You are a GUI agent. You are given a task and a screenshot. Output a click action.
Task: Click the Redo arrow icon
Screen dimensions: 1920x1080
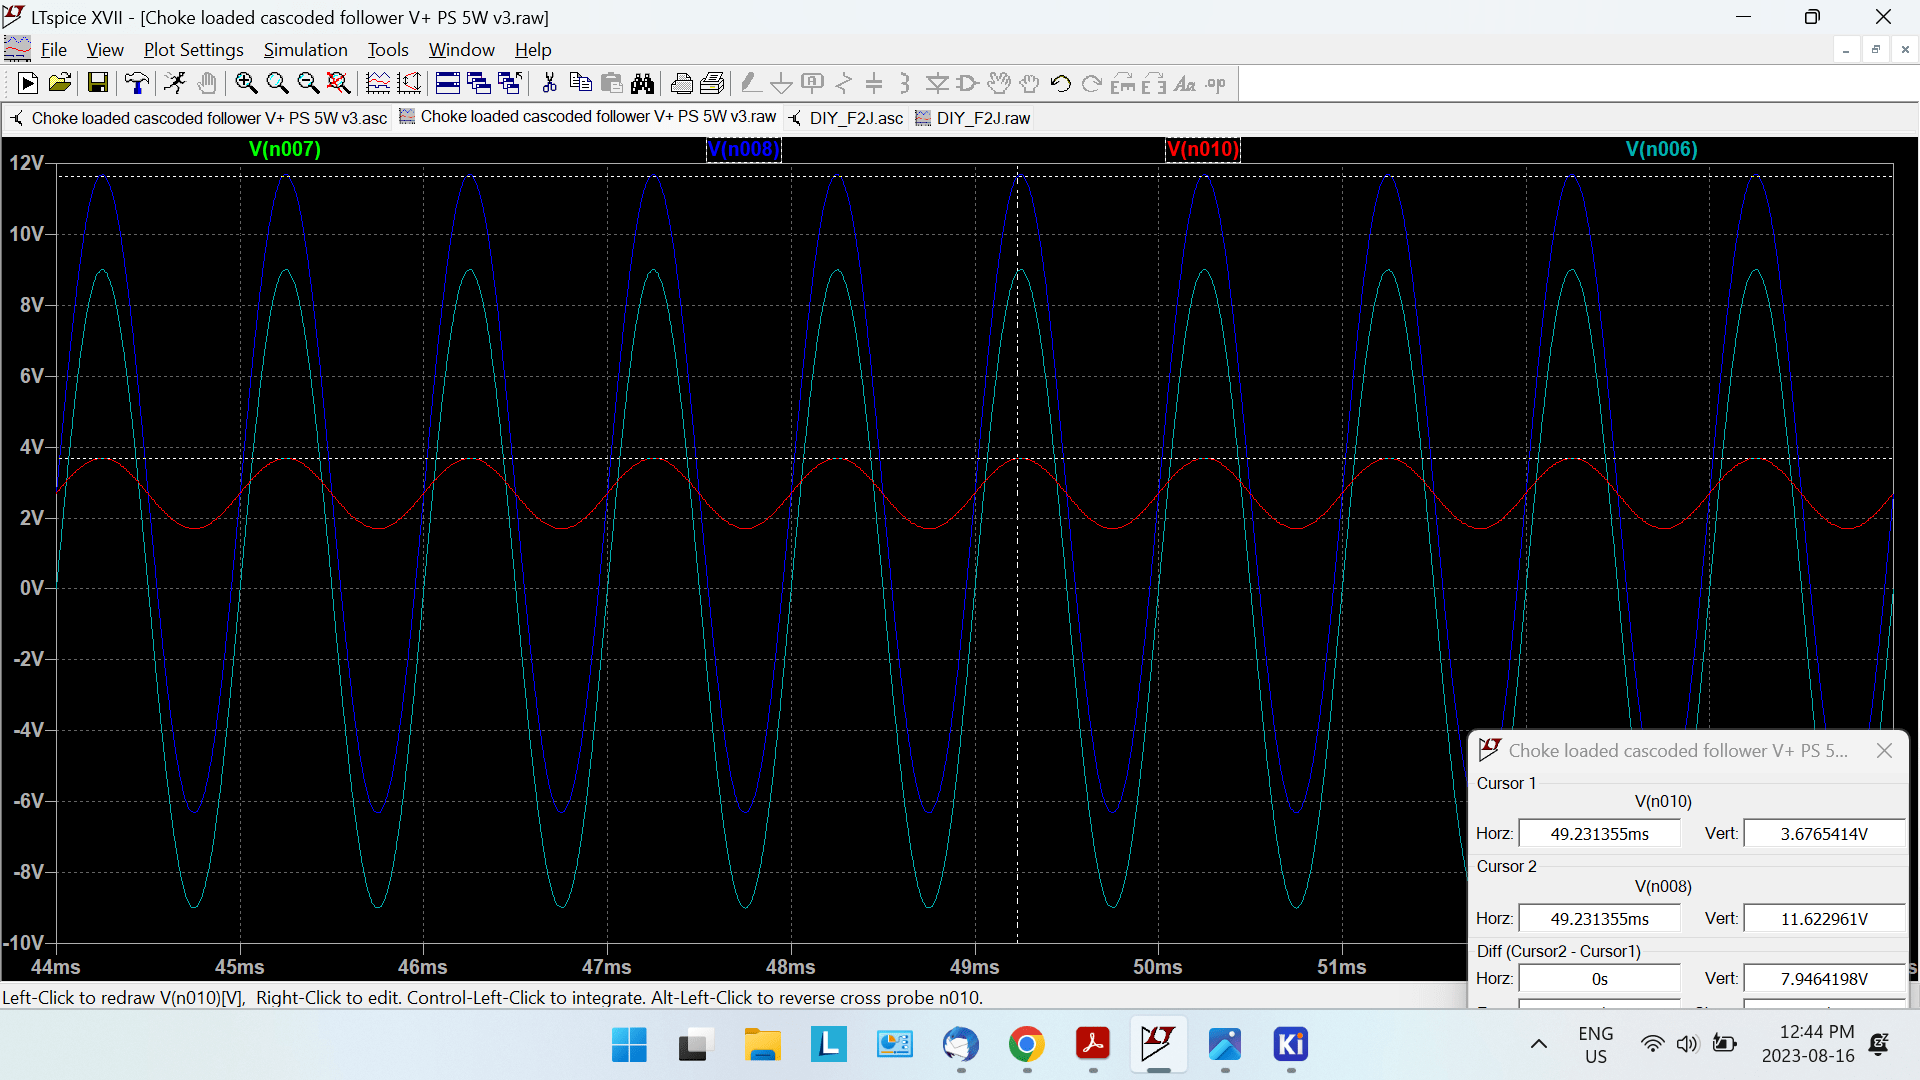click(x=1092, y=84)
